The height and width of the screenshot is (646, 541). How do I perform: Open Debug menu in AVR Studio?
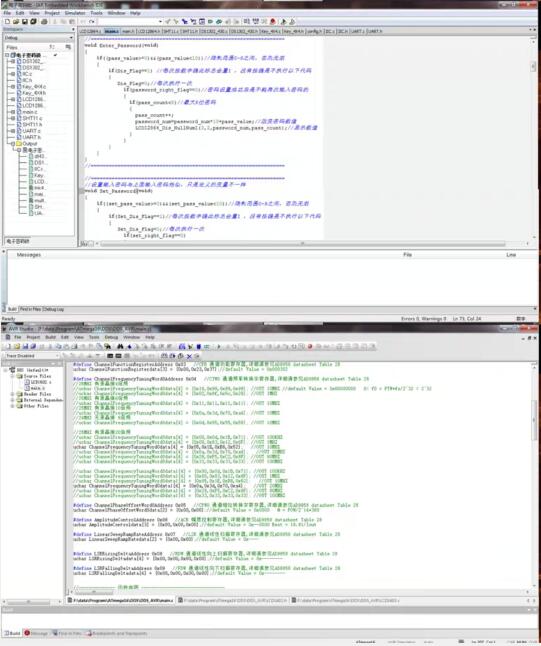pyautogui.click(x=111, y=337)
